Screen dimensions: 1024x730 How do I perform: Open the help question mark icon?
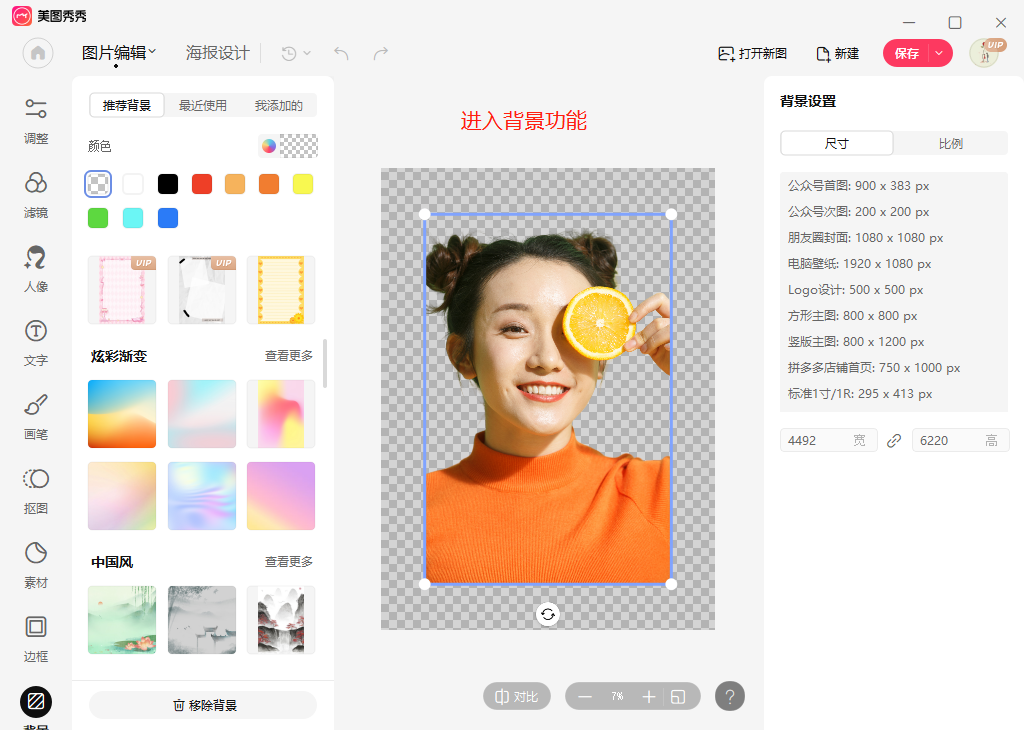click(x=730, y=696)
